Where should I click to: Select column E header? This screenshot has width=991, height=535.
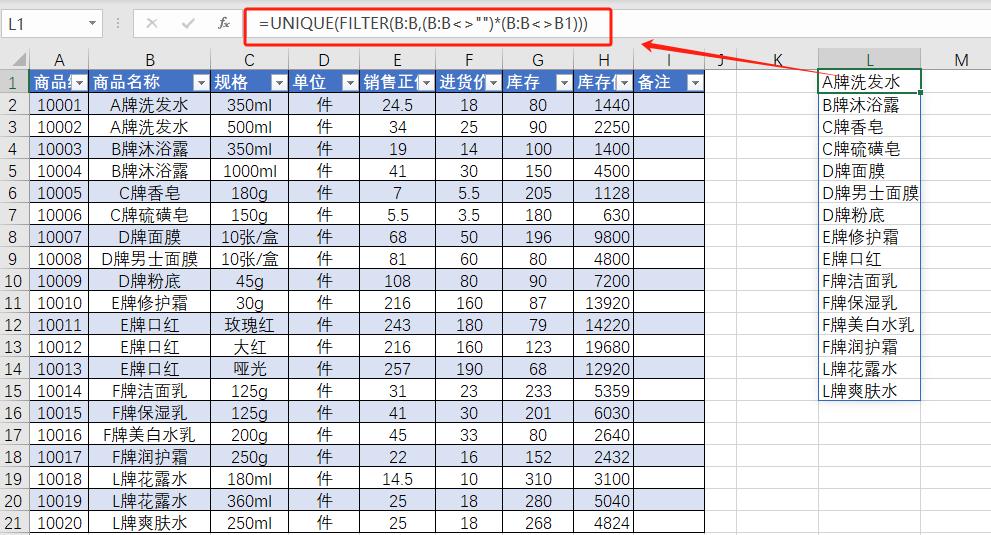(x=398, y=60)
